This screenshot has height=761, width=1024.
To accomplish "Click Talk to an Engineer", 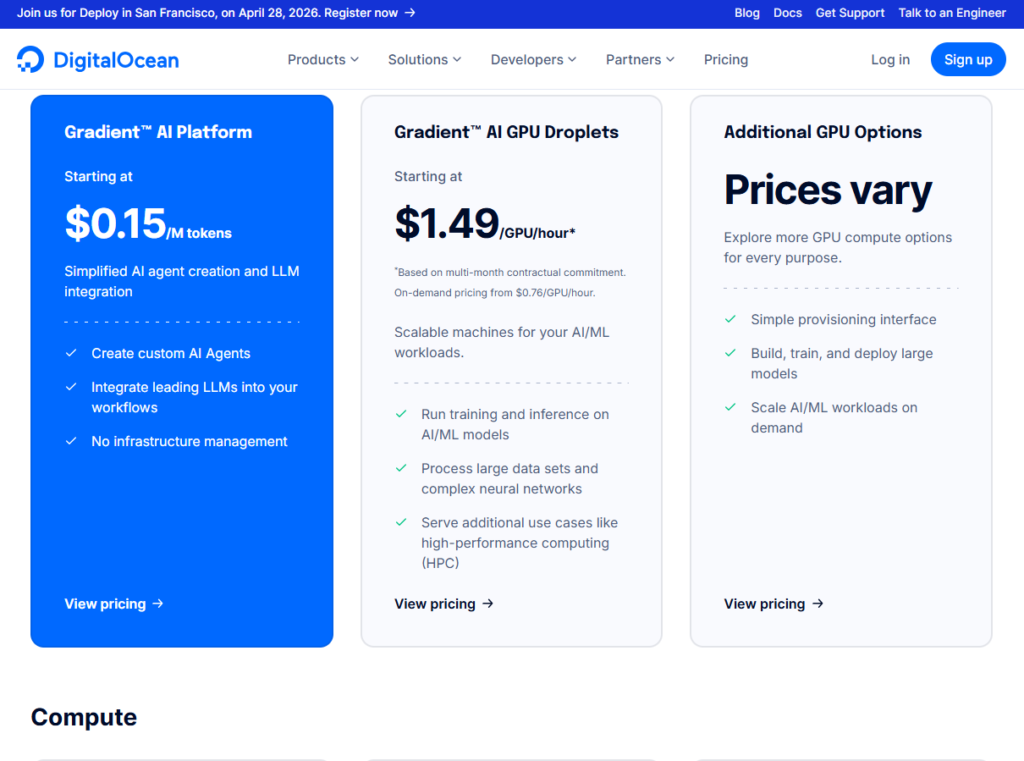I will (952, 13).
